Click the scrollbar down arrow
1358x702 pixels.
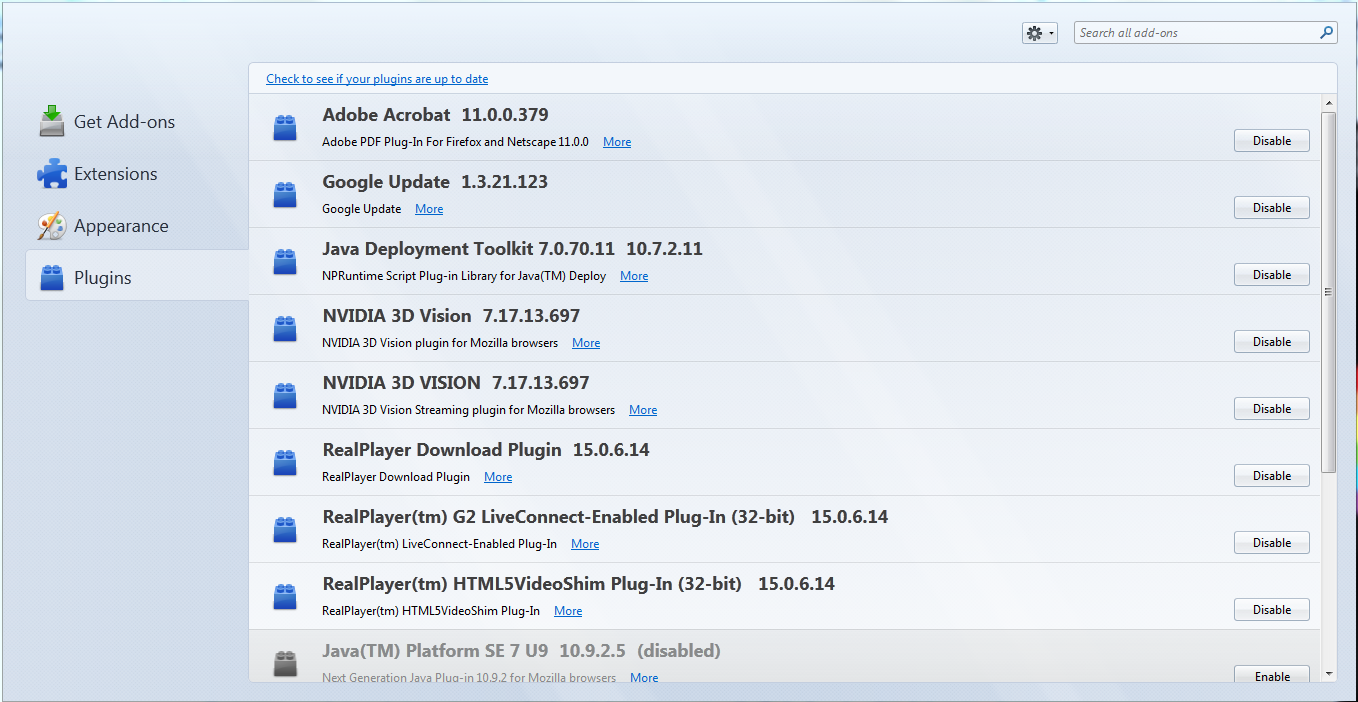click(1329, 675)
